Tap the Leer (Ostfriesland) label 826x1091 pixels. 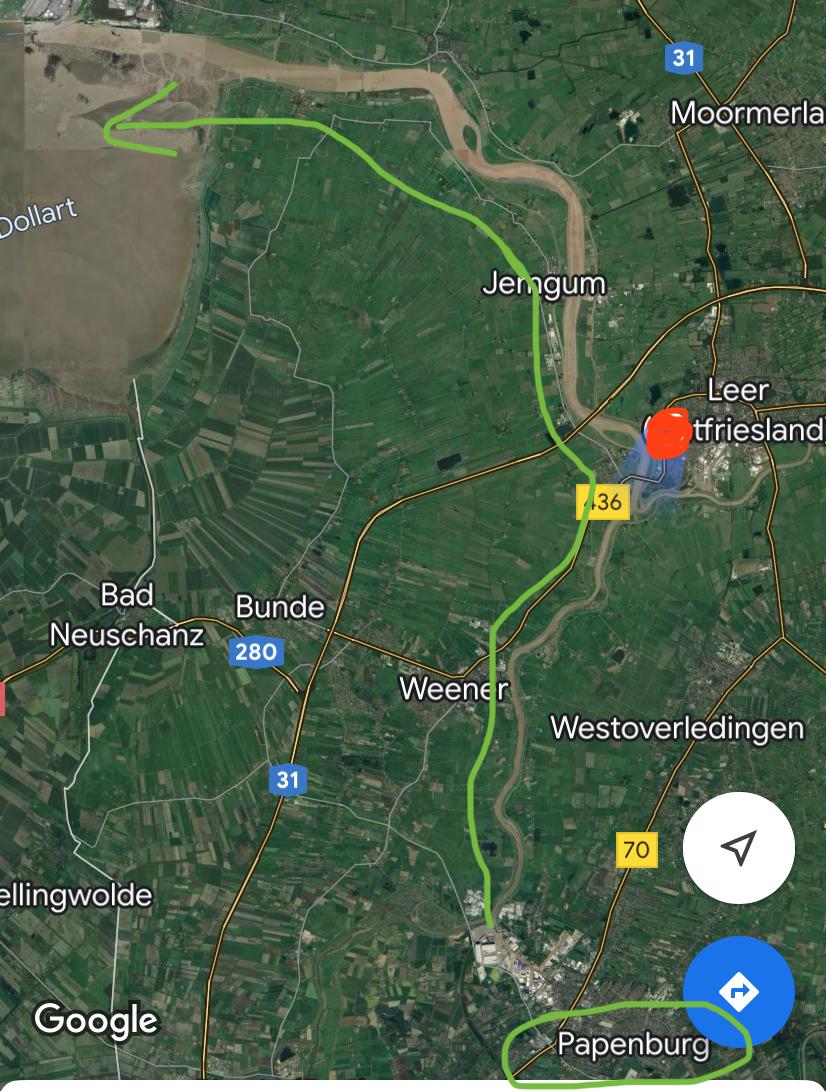click(736, 411)
